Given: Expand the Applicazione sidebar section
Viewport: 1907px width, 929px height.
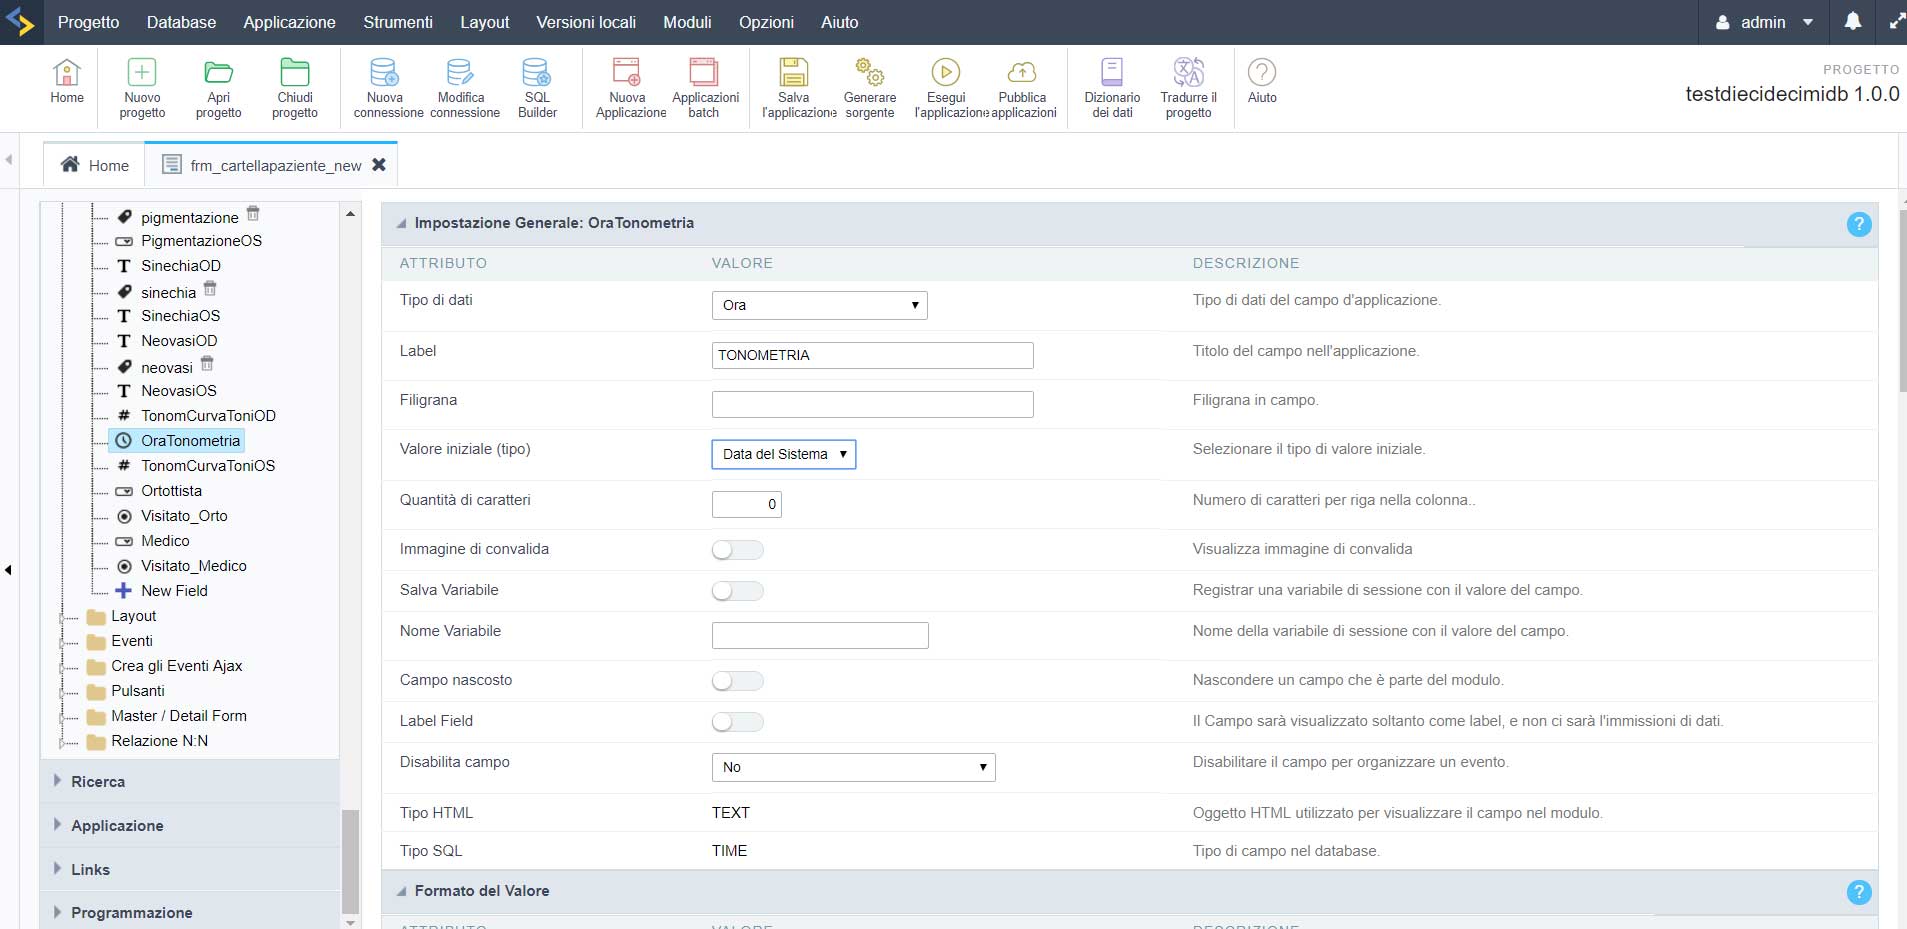Looking at the screenshot, I should tap(190, 826).
